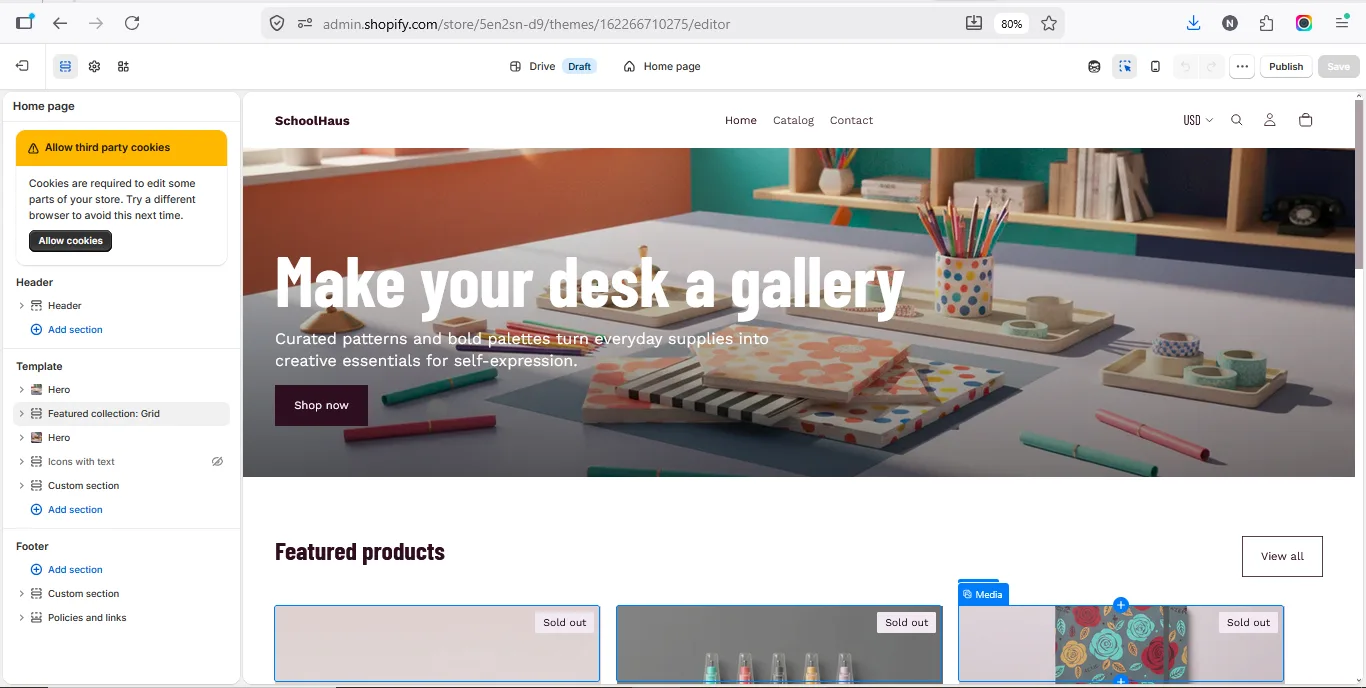Screen dimensions: 1366x688
Task: Expand the second Hero section chevron
Action: click(21, 437)
